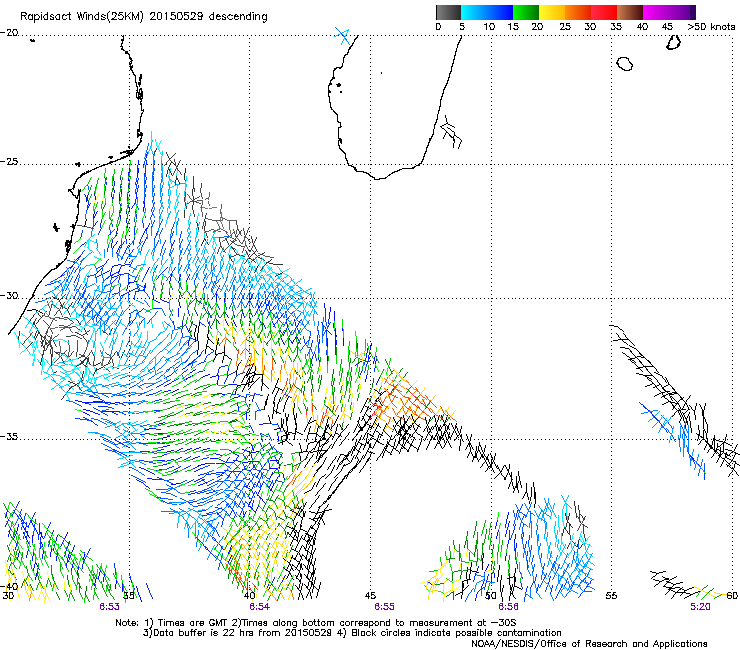Click the gray 0-5 knots legend swatch

tap(448, 12)
